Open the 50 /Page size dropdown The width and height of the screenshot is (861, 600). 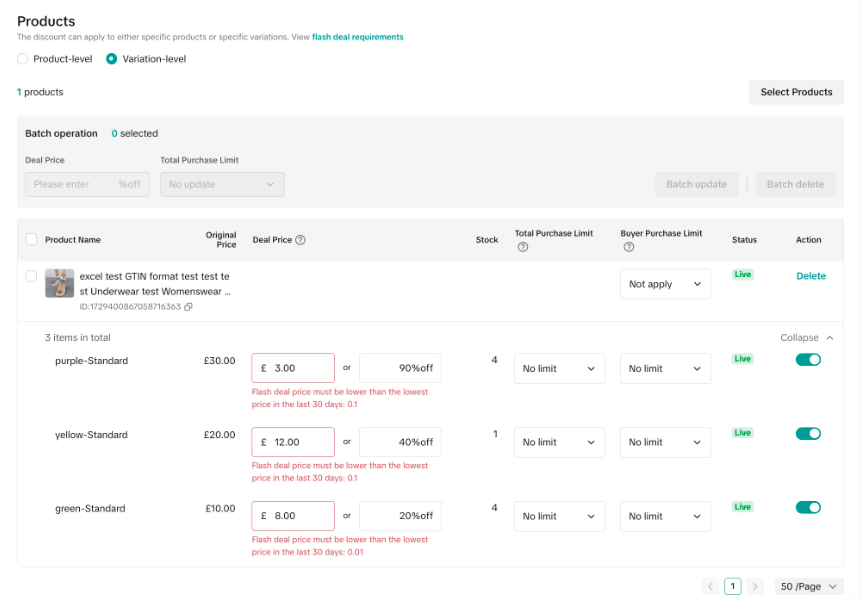(x=808, y=586)
